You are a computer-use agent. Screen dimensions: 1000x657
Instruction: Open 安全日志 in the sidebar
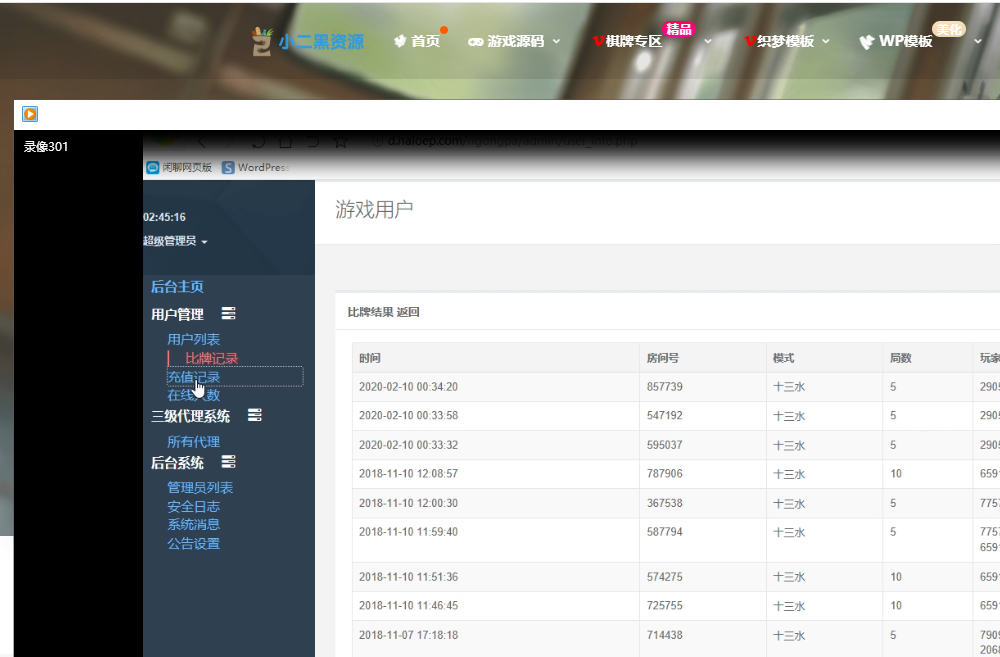(193, 507)
